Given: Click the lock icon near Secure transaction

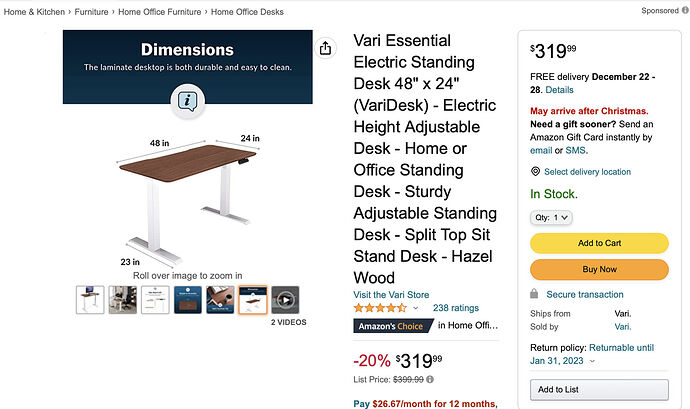Looking at the screenshot, I should tap(535, 295).
